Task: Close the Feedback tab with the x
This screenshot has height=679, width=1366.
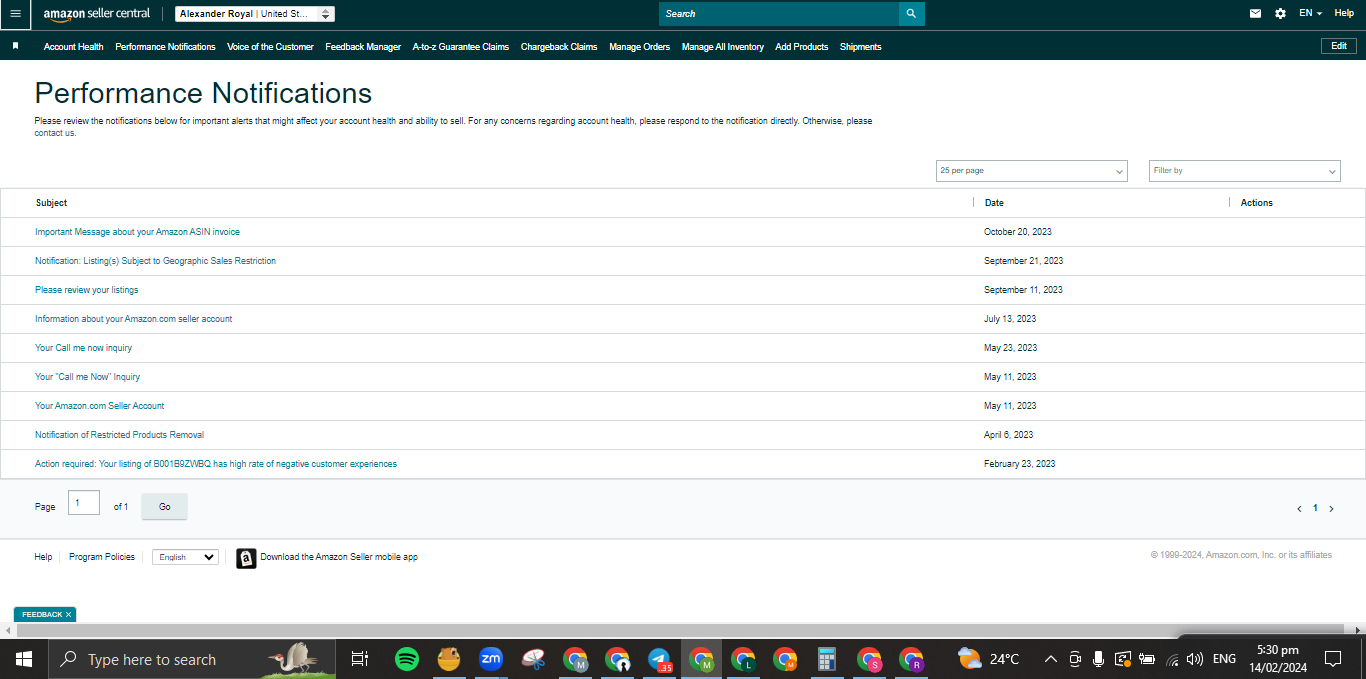Action: coord(68,615)
